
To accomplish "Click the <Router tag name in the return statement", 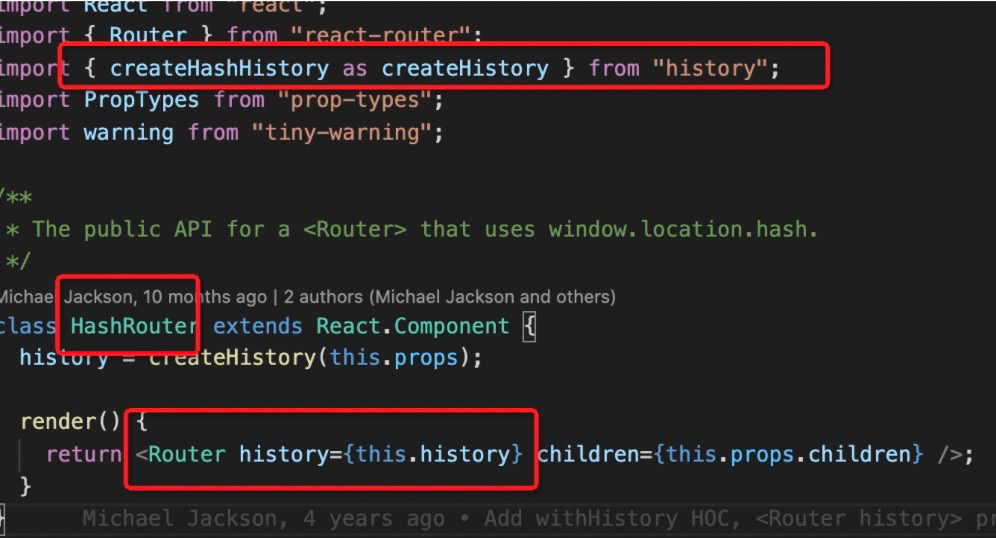I will [180, 454].
